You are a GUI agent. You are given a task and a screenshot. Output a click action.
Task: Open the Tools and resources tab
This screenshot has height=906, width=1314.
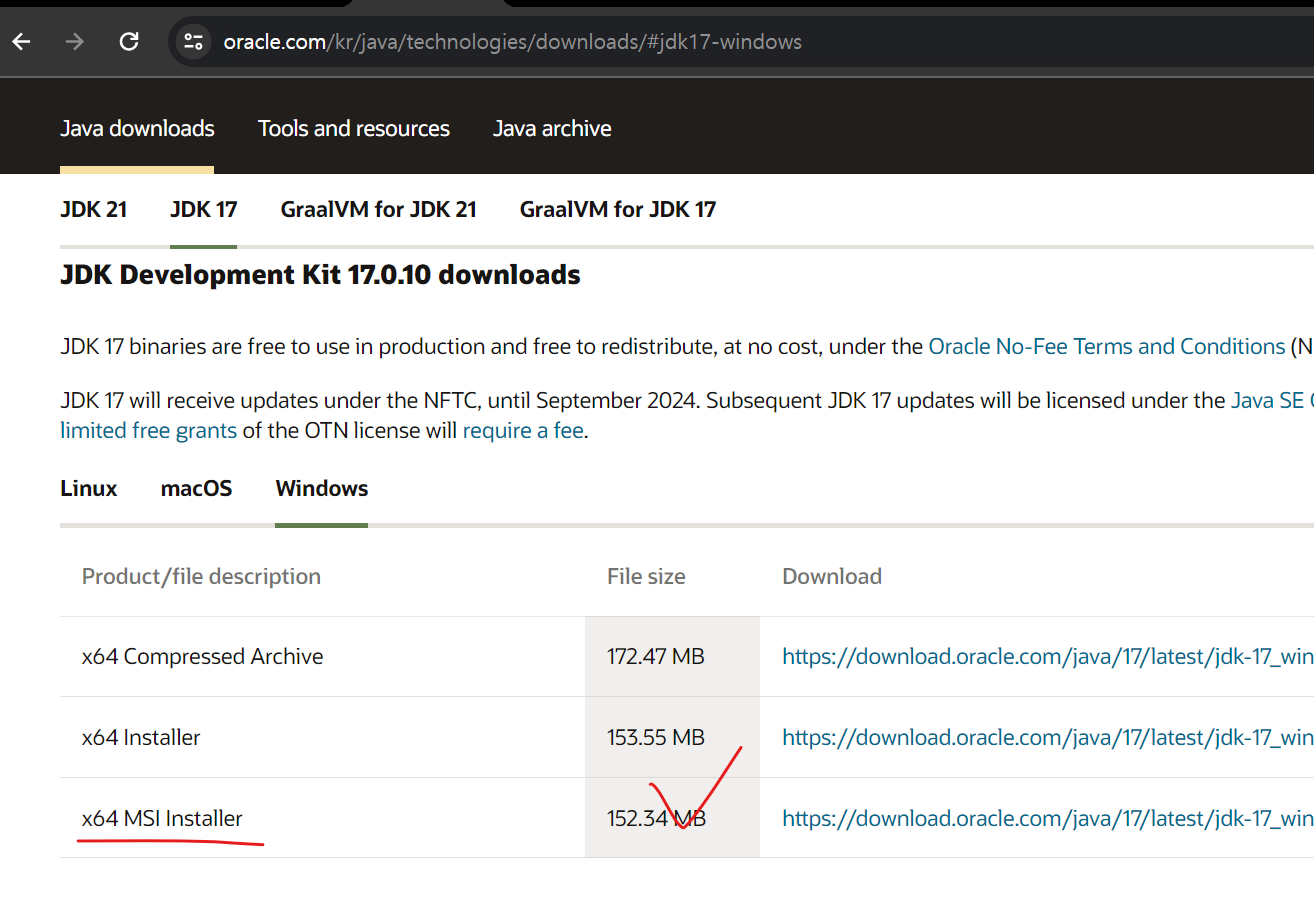354,128
